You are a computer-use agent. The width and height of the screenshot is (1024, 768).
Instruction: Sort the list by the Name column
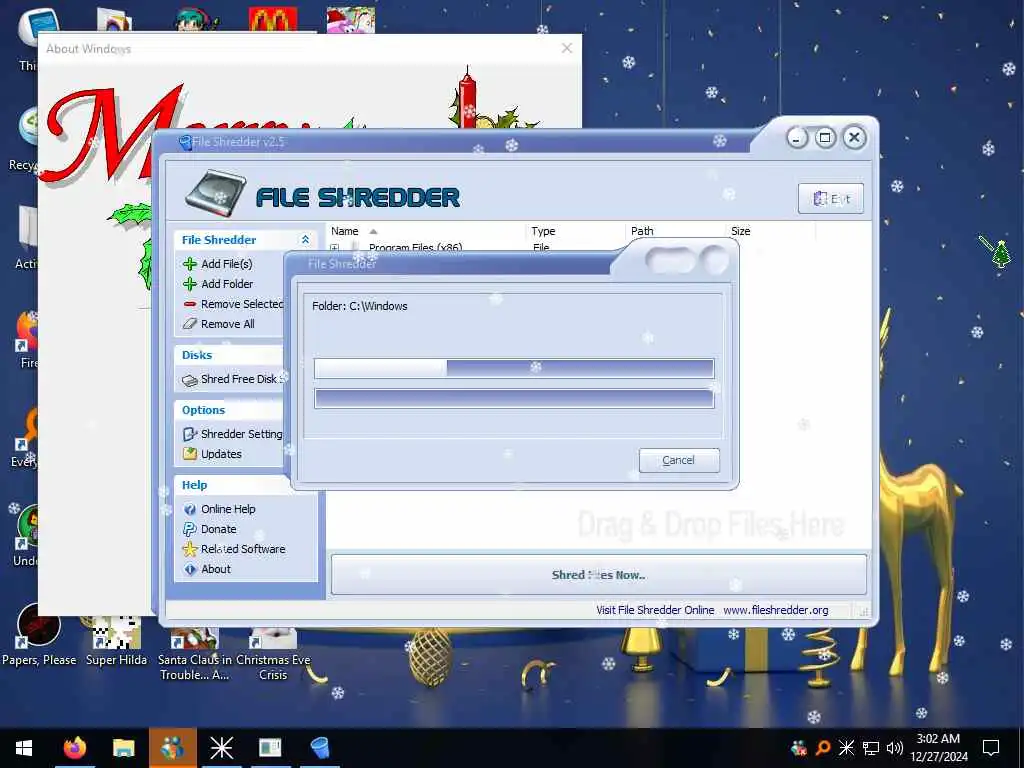click(345, 231)
